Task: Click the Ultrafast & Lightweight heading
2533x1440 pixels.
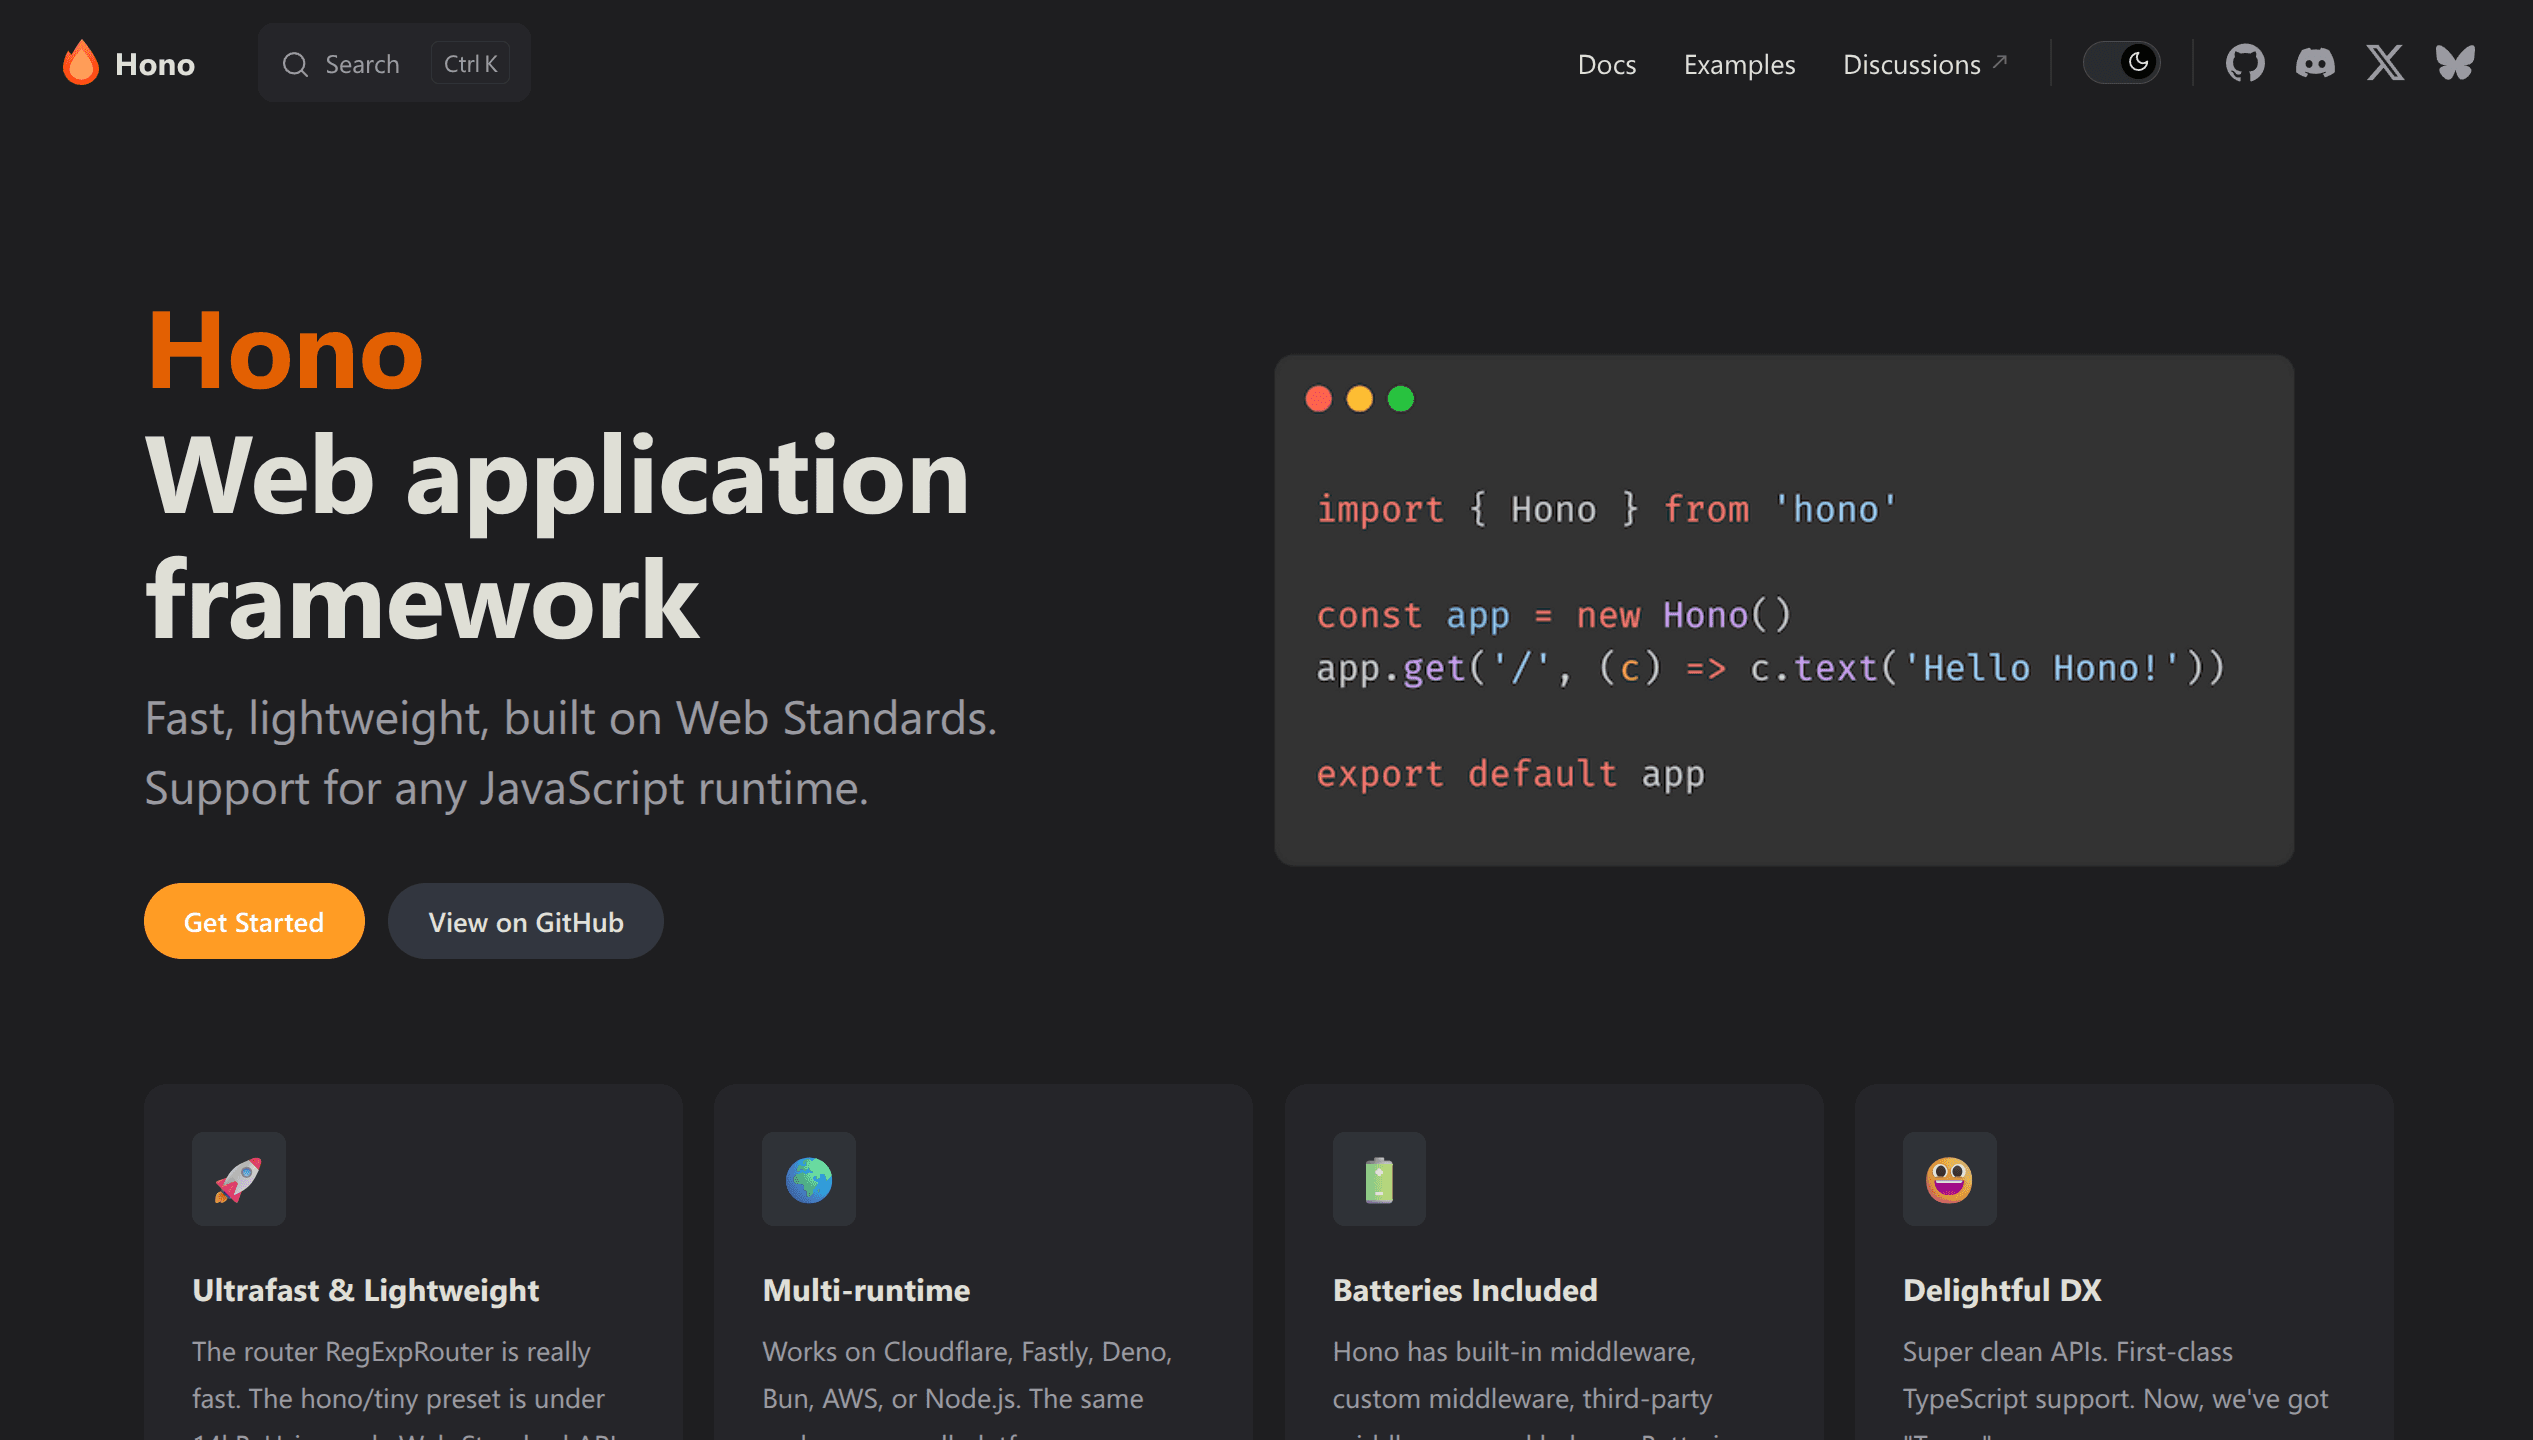Action: tap(366, 1290)
